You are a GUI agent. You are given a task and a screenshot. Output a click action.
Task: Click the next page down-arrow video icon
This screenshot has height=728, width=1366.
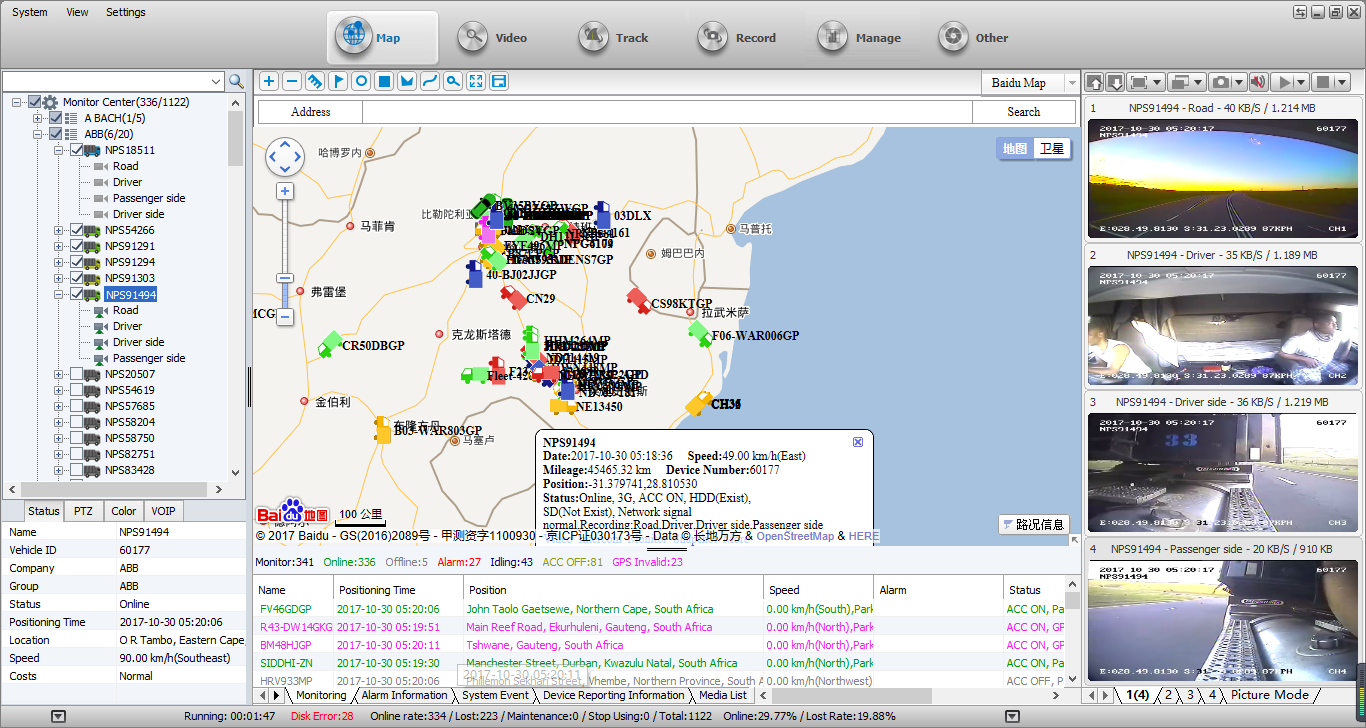(1113, 82)
